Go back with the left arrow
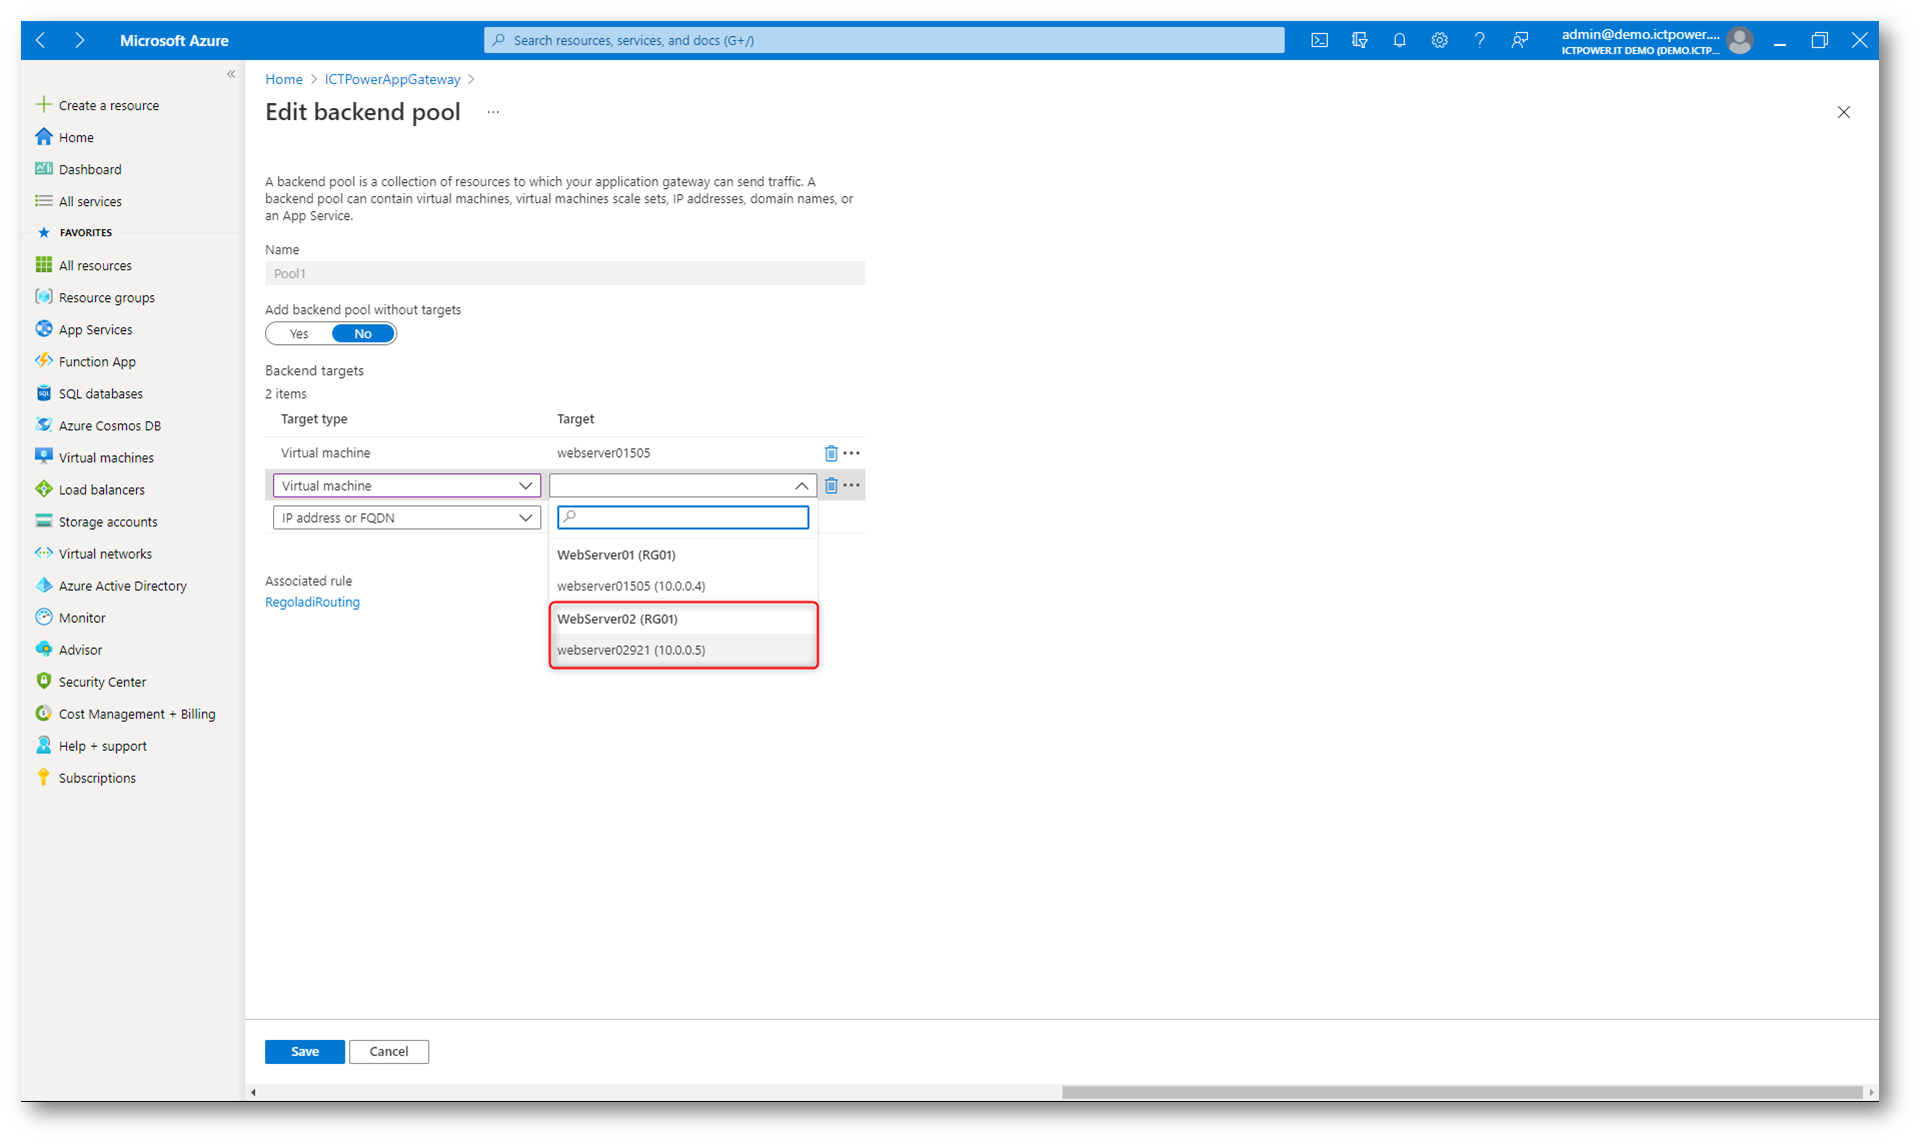Image resolution: width=1921 pixels, height=1144 pixels. click(x=41, y=40)
